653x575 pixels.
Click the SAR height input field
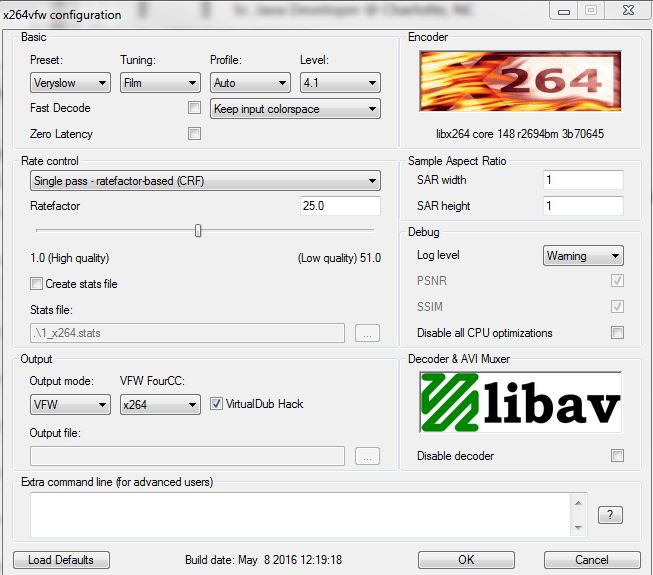[x=583, y=206]
